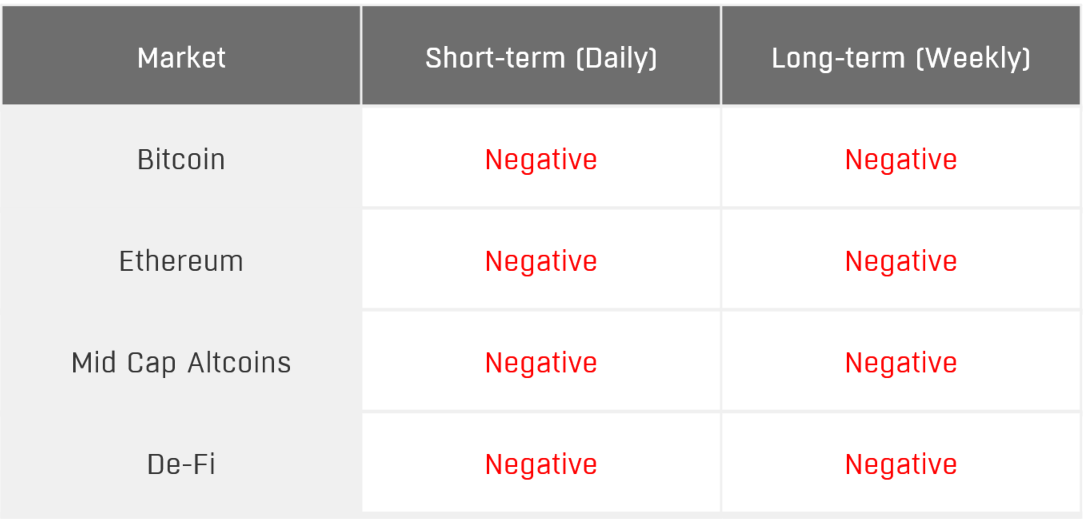Click De-Fi's Short-term Negative value
Screen dimensions: 1085x520
pos(541,465)
